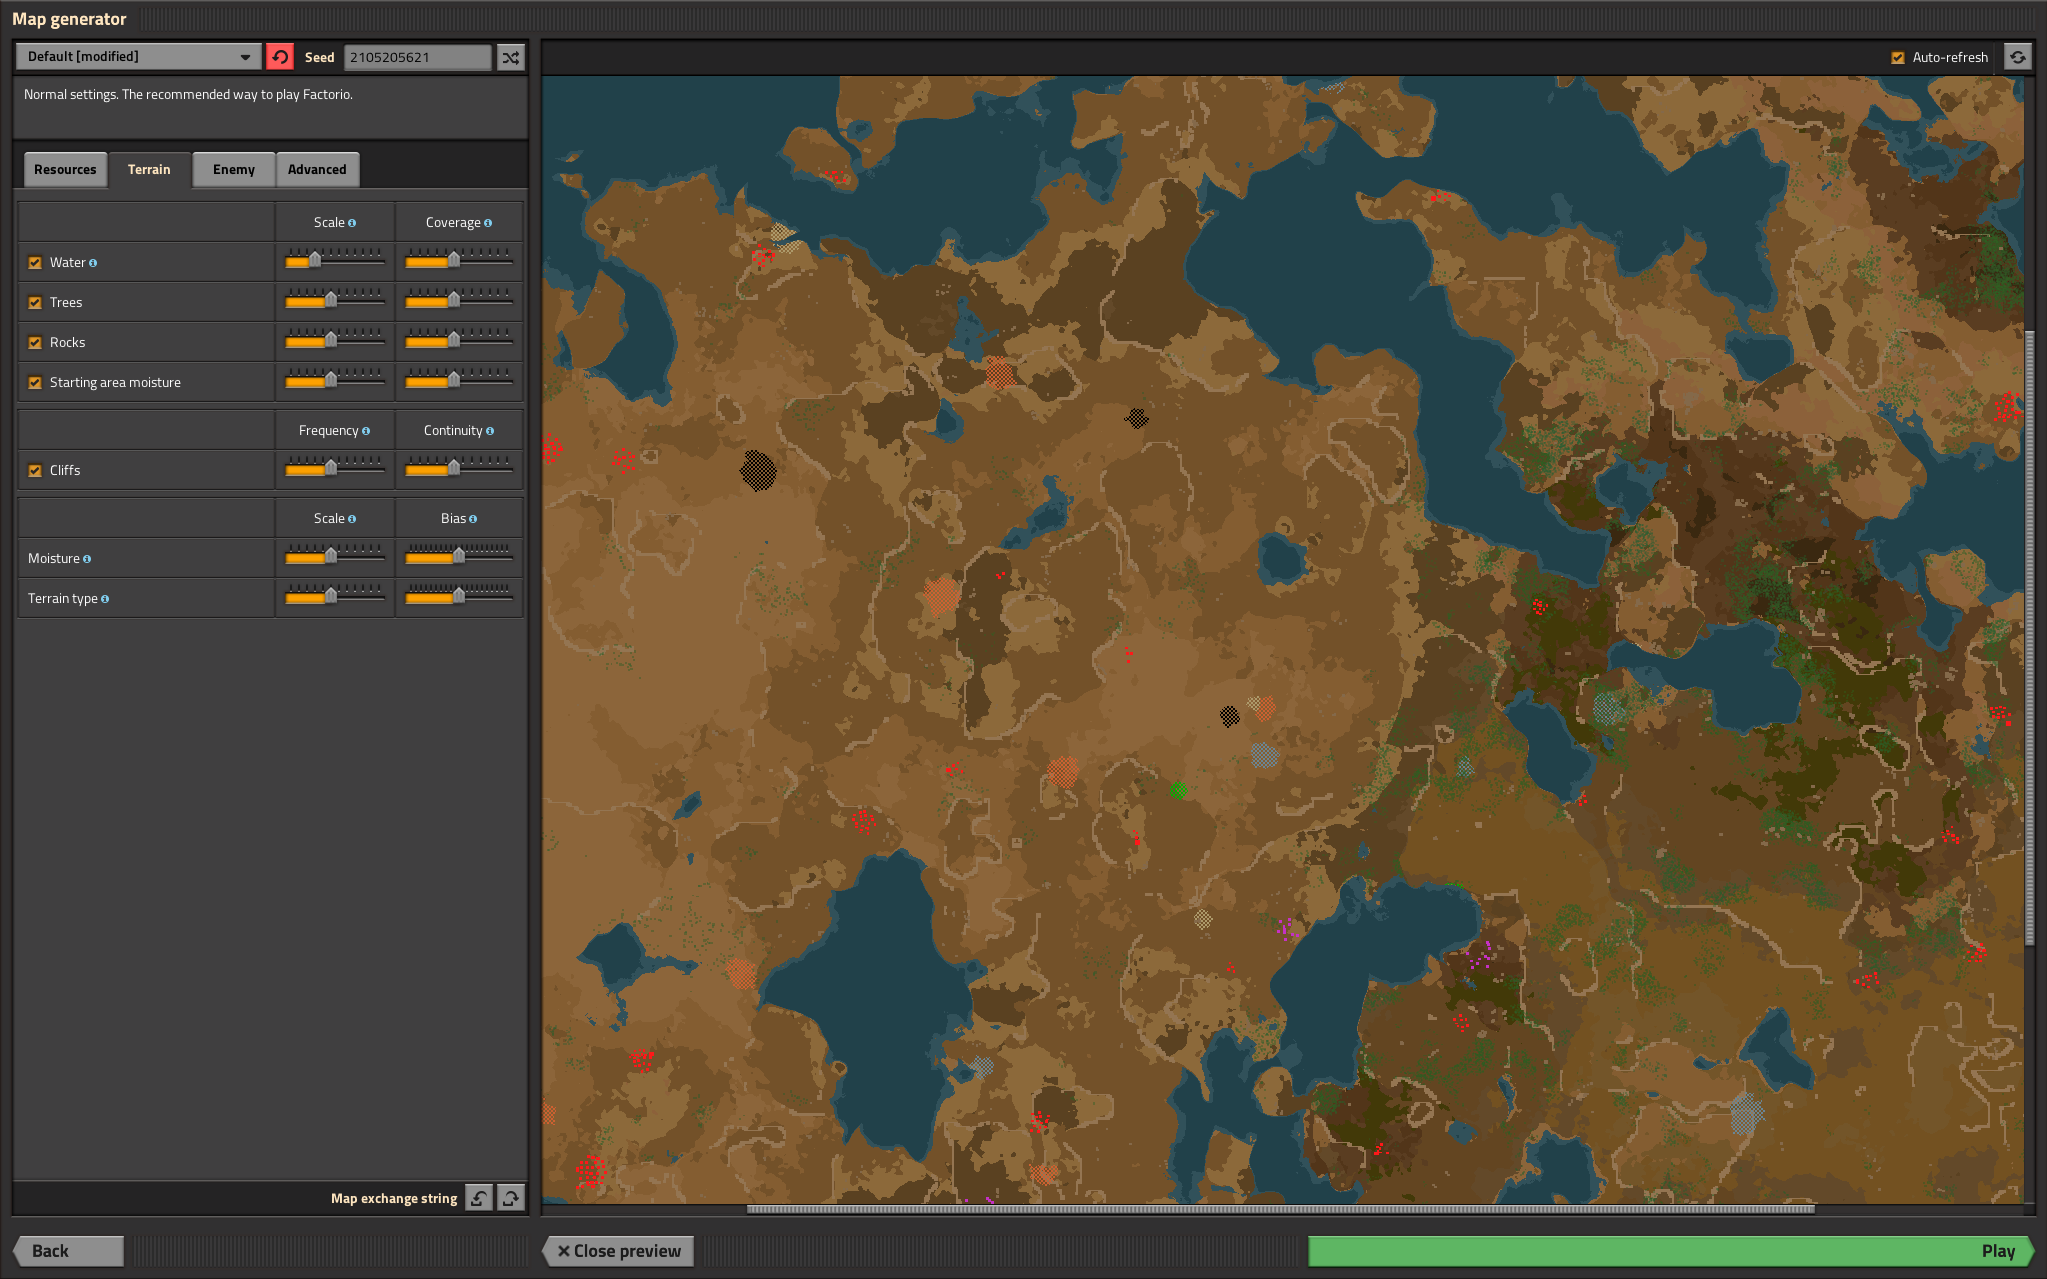Reset the preset with the red undo icon

280,57
